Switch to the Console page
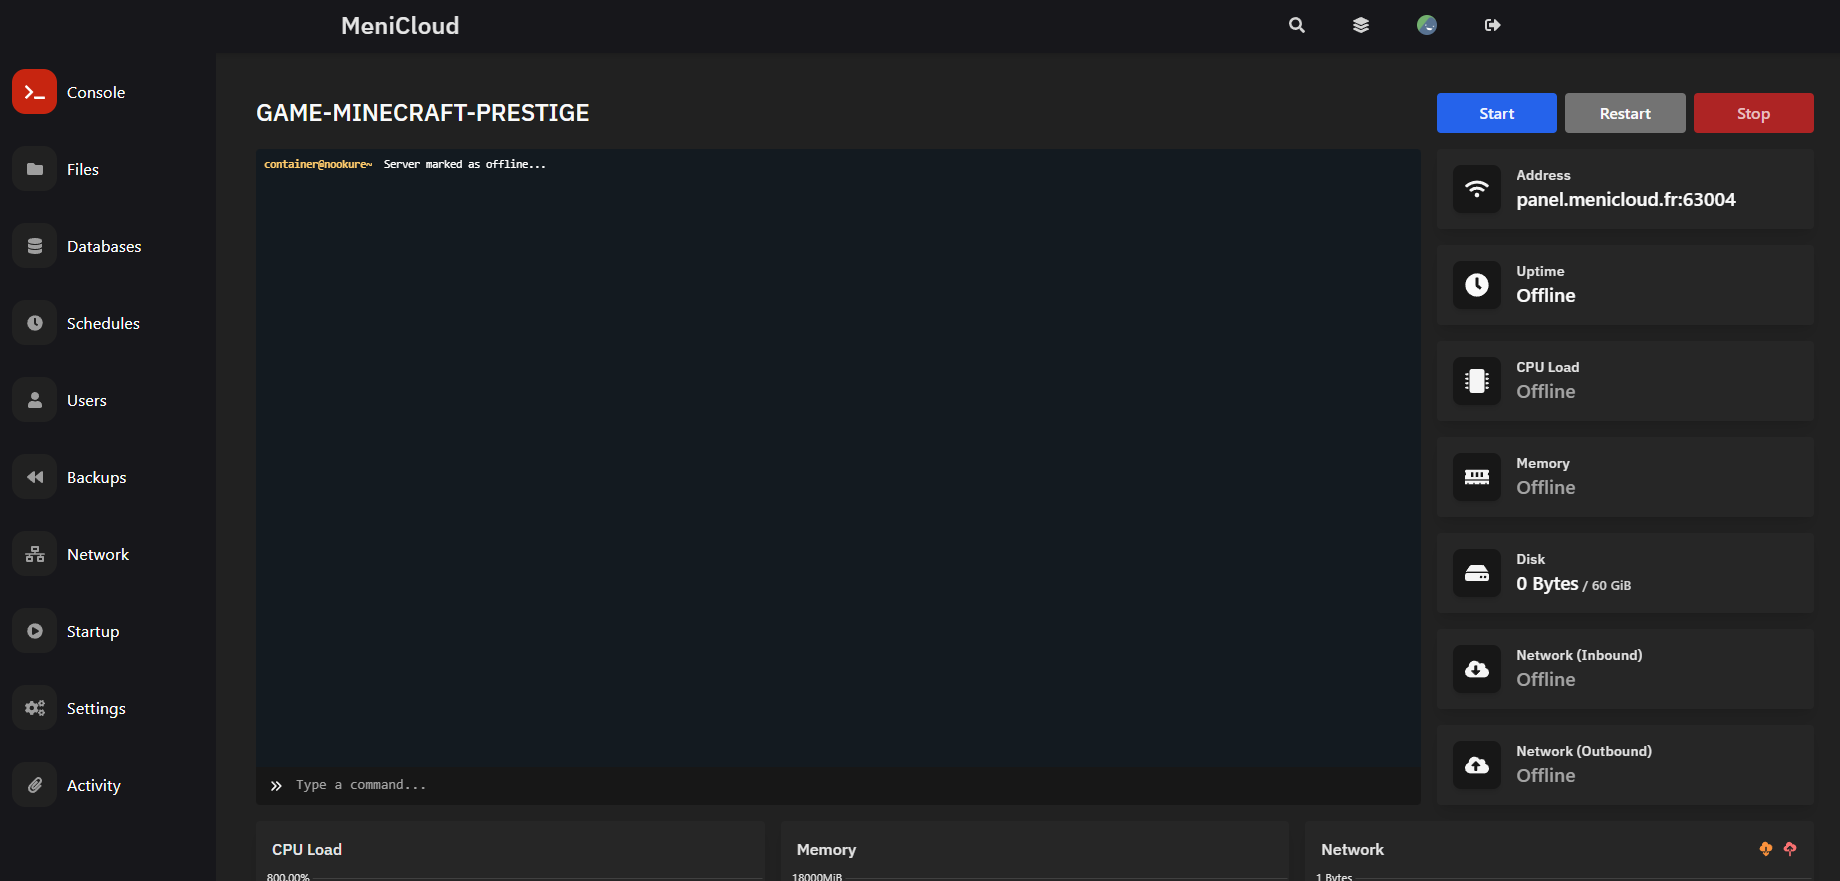 tap(96, 92)
